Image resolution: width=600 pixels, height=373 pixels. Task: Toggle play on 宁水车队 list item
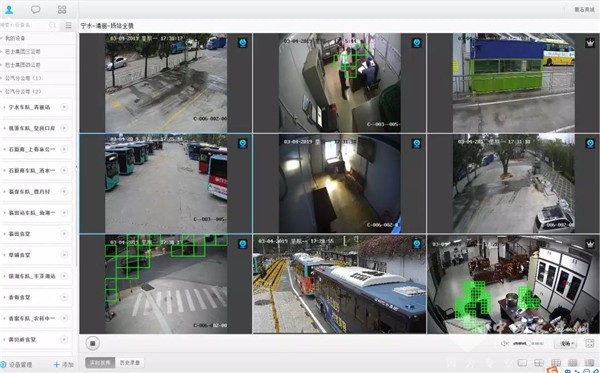64,107
